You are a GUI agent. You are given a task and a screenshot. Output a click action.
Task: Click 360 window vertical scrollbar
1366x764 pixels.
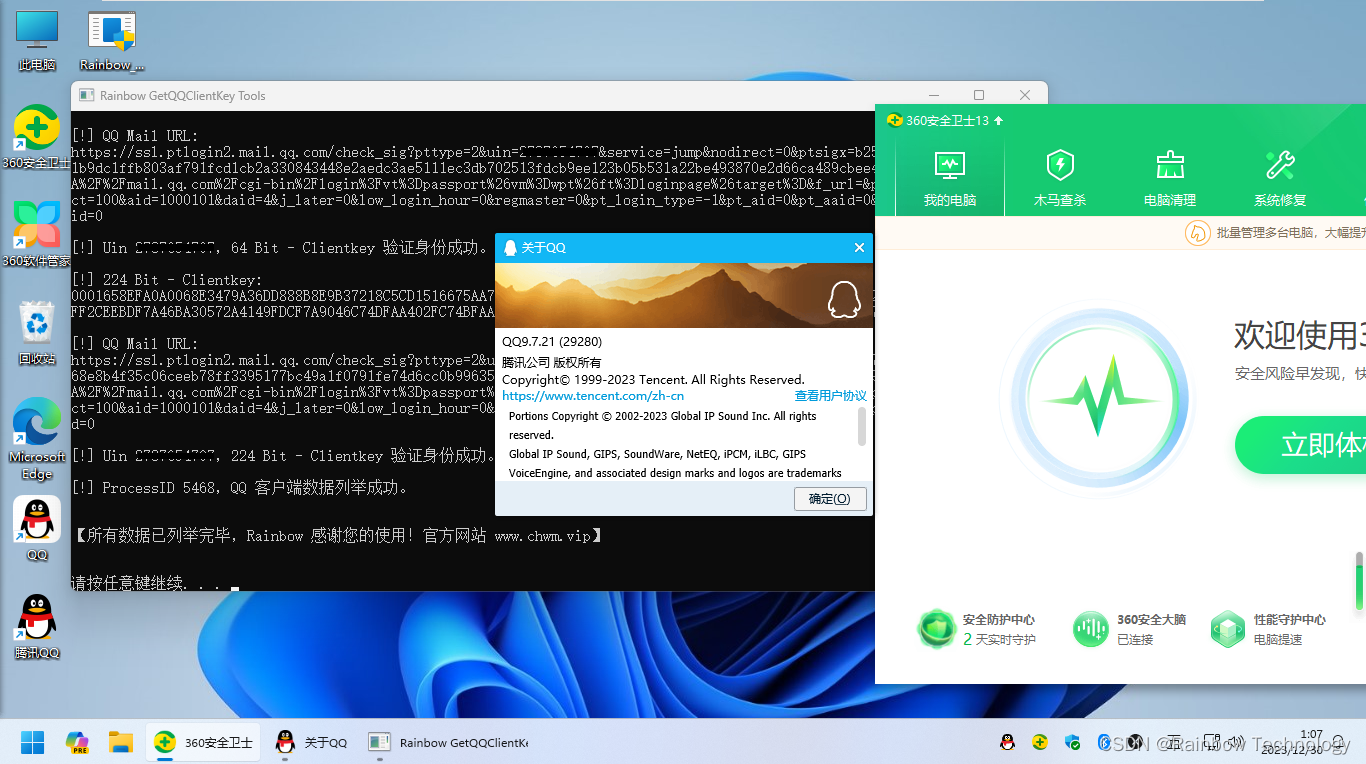click(1358, 580)
